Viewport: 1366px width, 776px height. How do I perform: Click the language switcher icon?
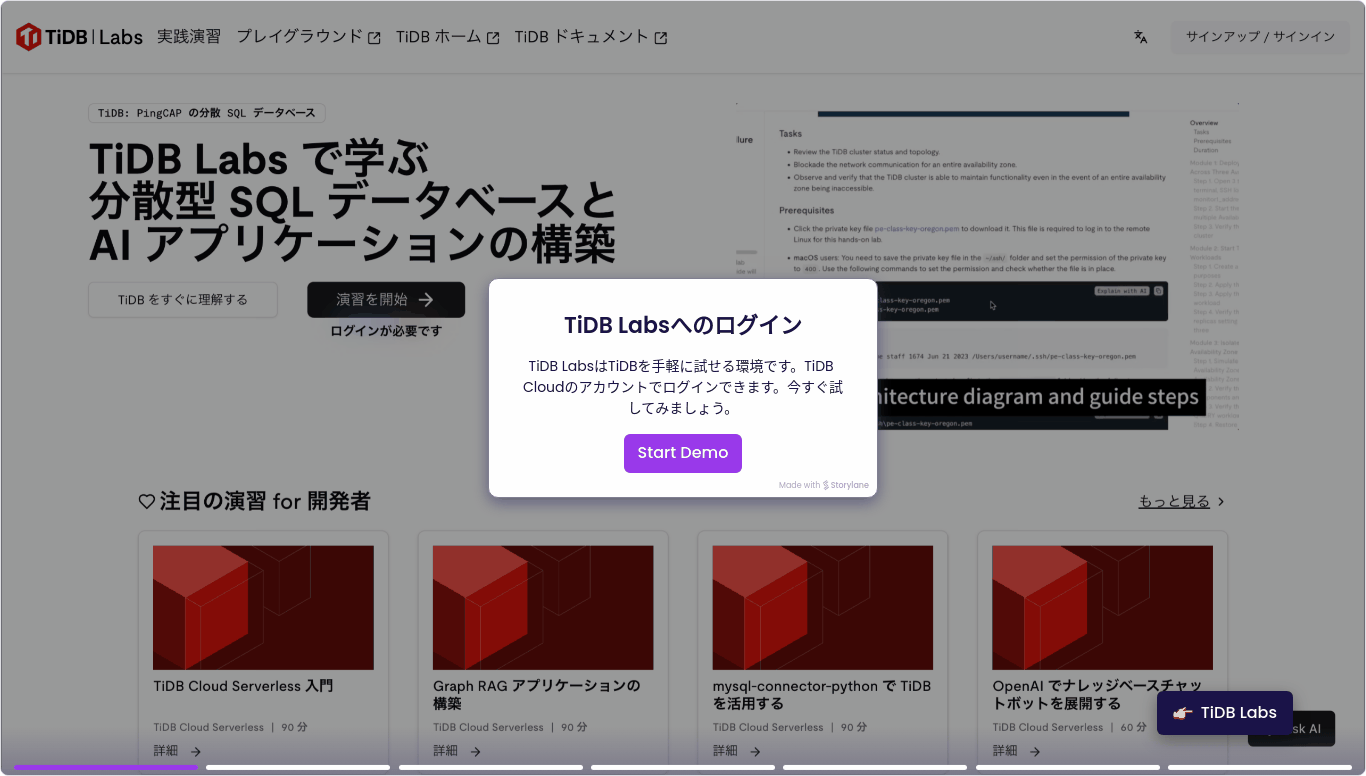click(1140, 36)
